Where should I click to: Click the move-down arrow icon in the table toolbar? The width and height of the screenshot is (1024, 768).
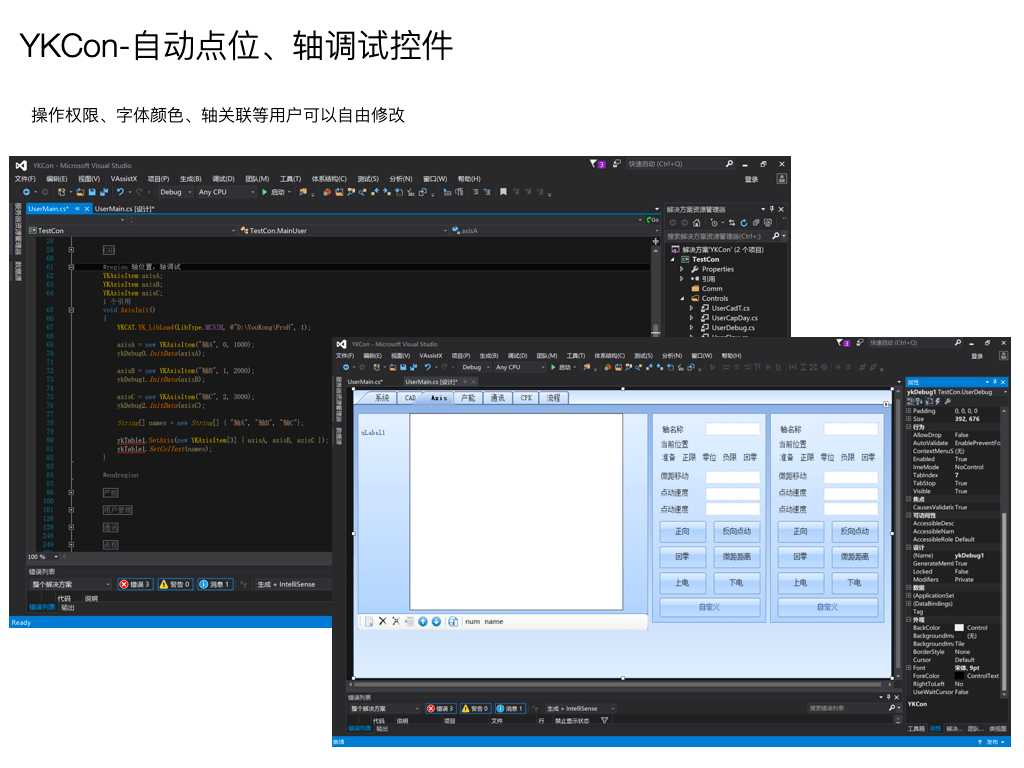pos(436,621)
